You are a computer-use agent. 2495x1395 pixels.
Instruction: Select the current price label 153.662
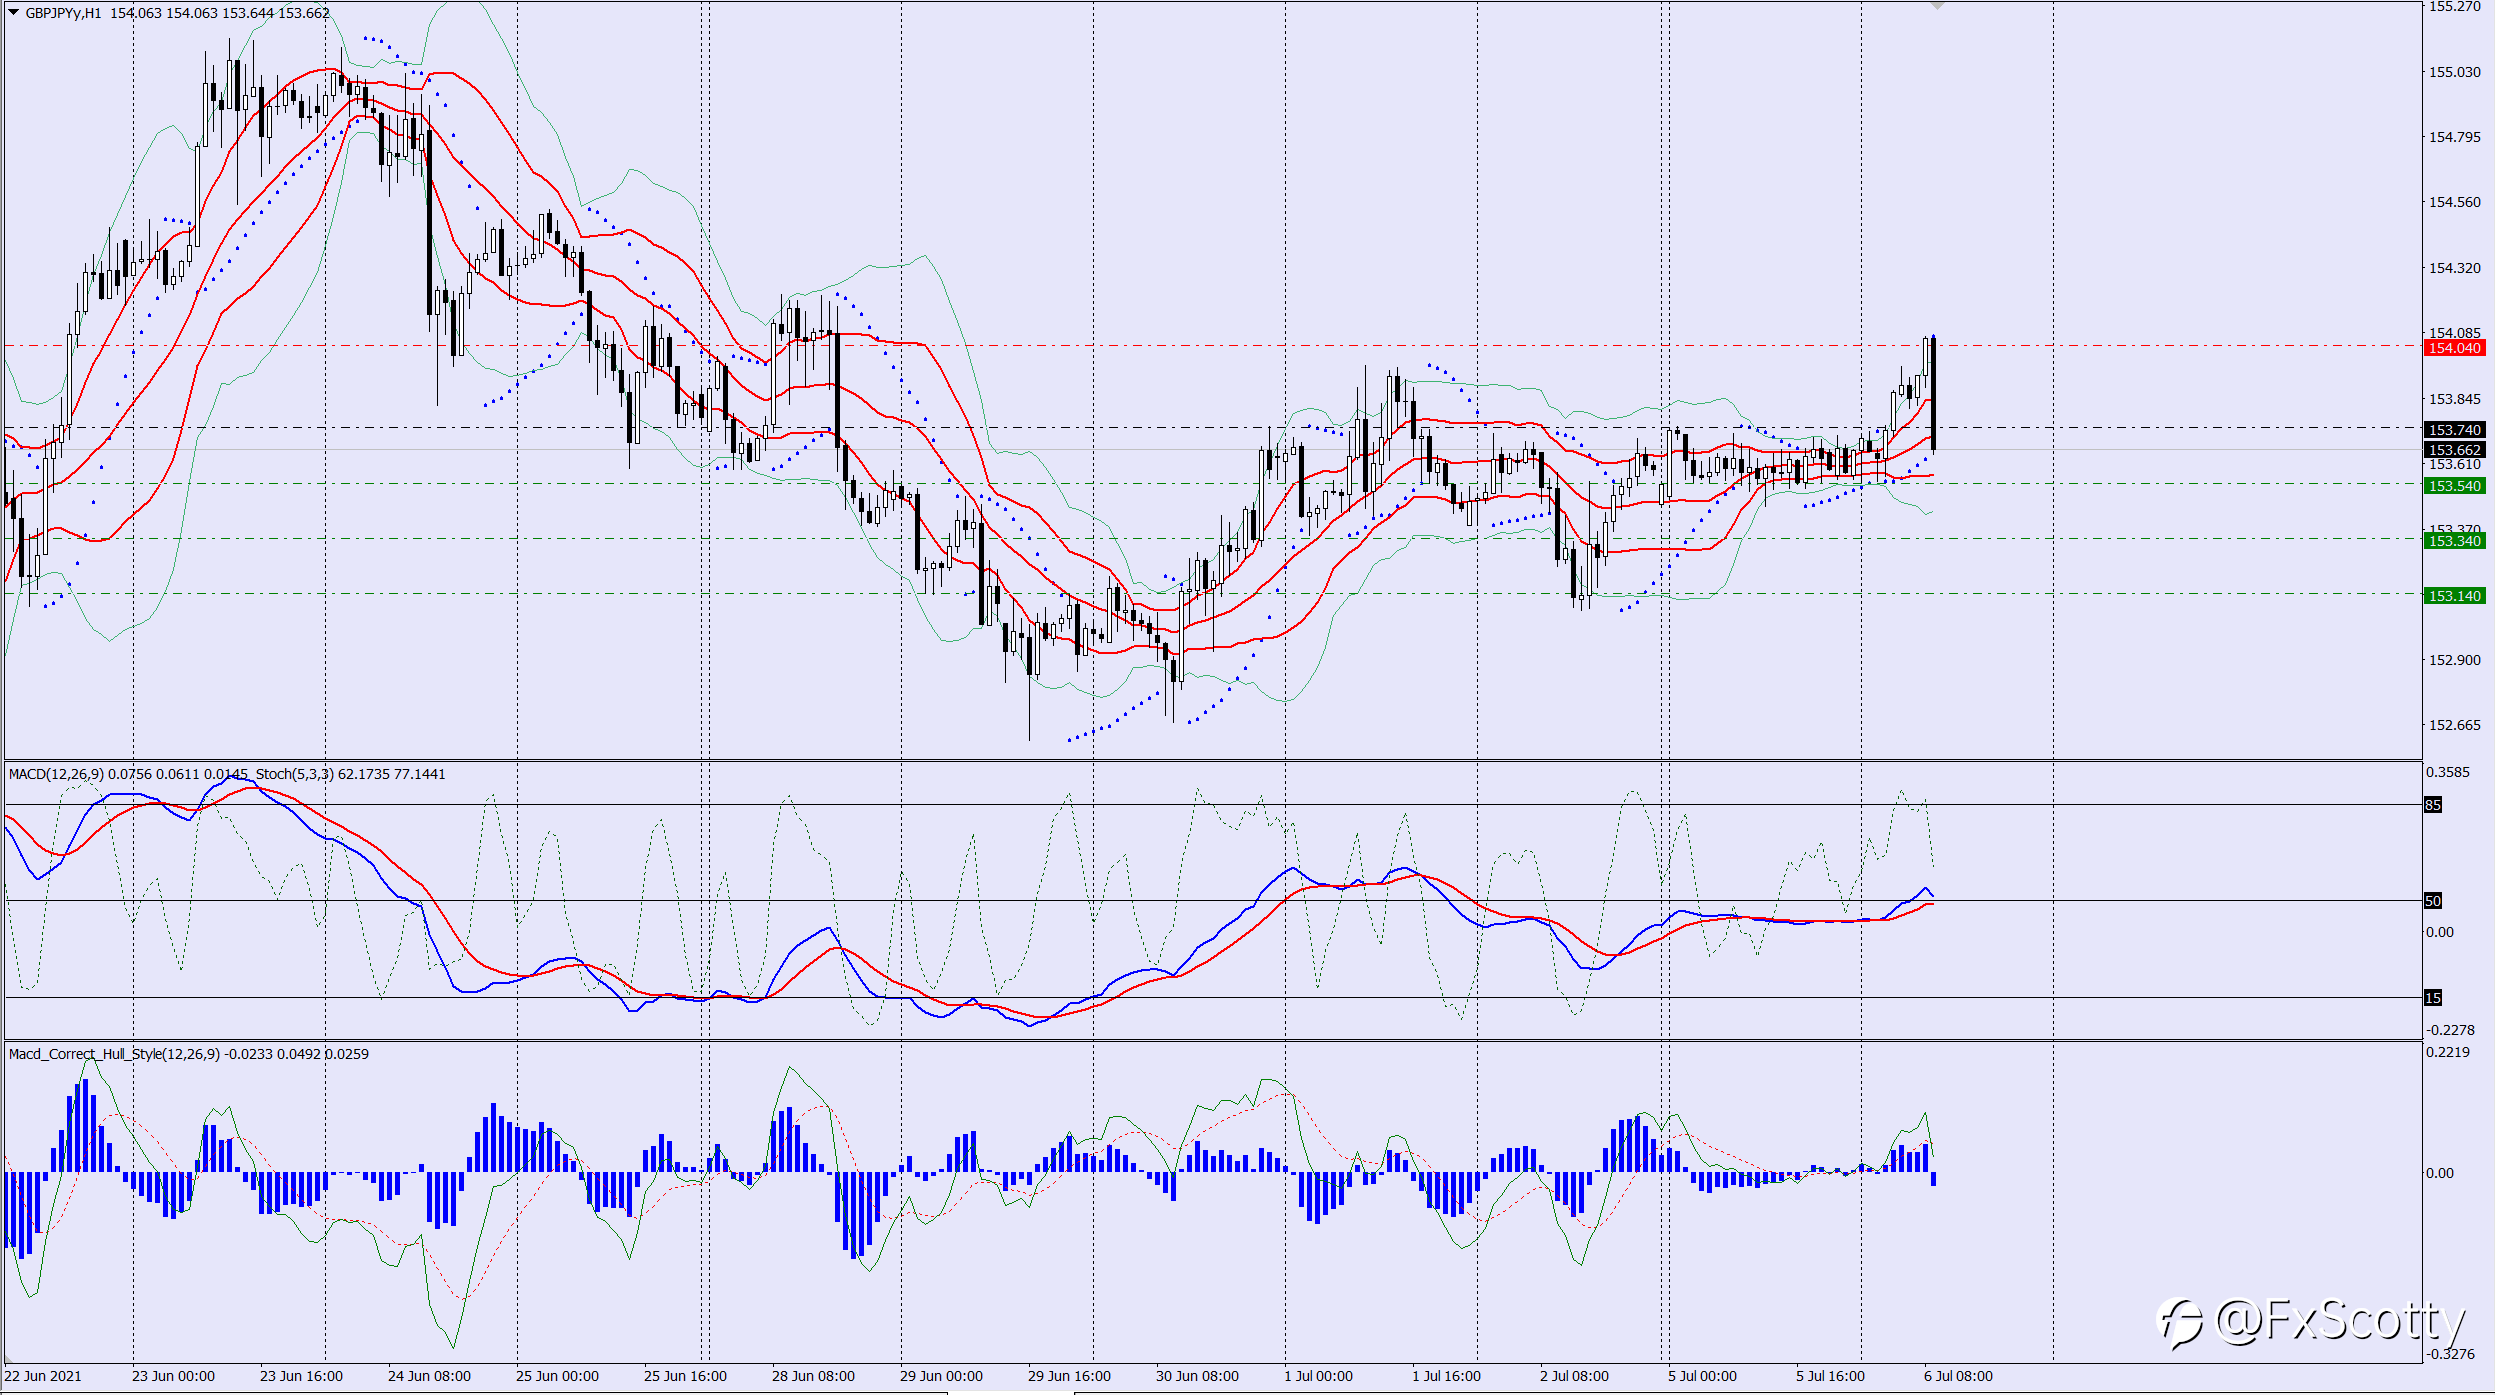coord(2454,450)
